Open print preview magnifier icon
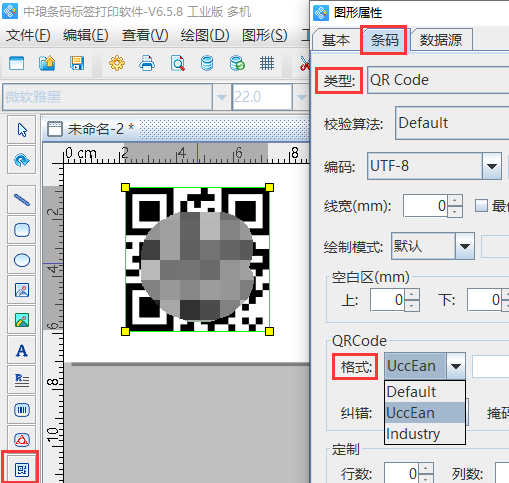 tap(177, 63)
